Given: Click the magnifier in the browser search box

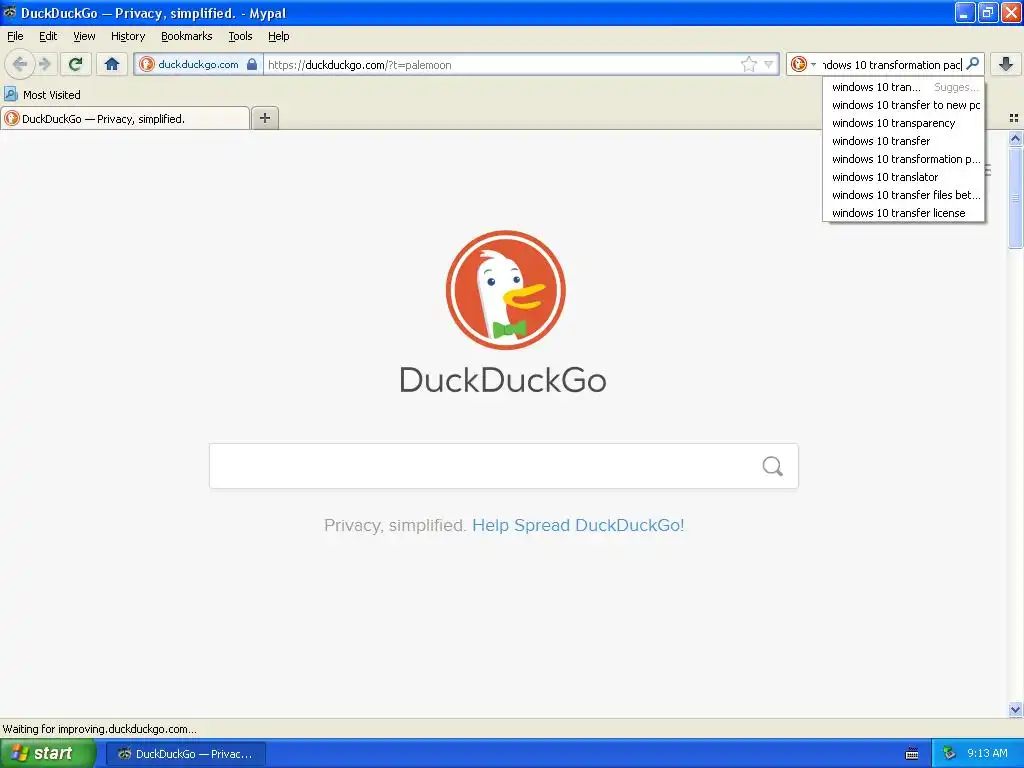Looking at the screenshot, I should 972,64.
